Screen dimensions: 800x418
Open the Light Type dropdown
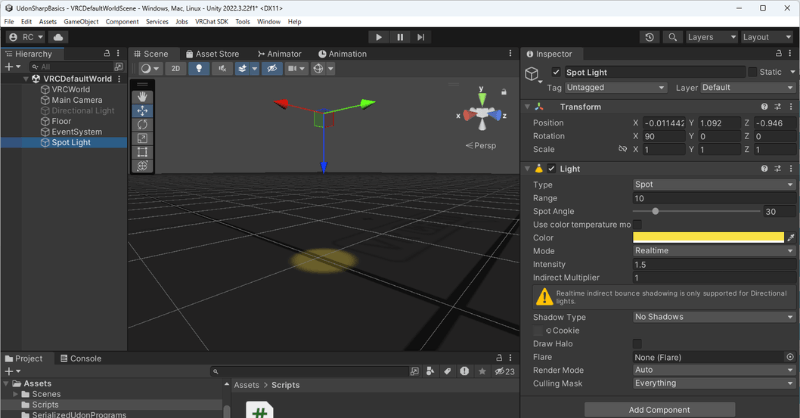pyautogui.click(x=714, y=185)
